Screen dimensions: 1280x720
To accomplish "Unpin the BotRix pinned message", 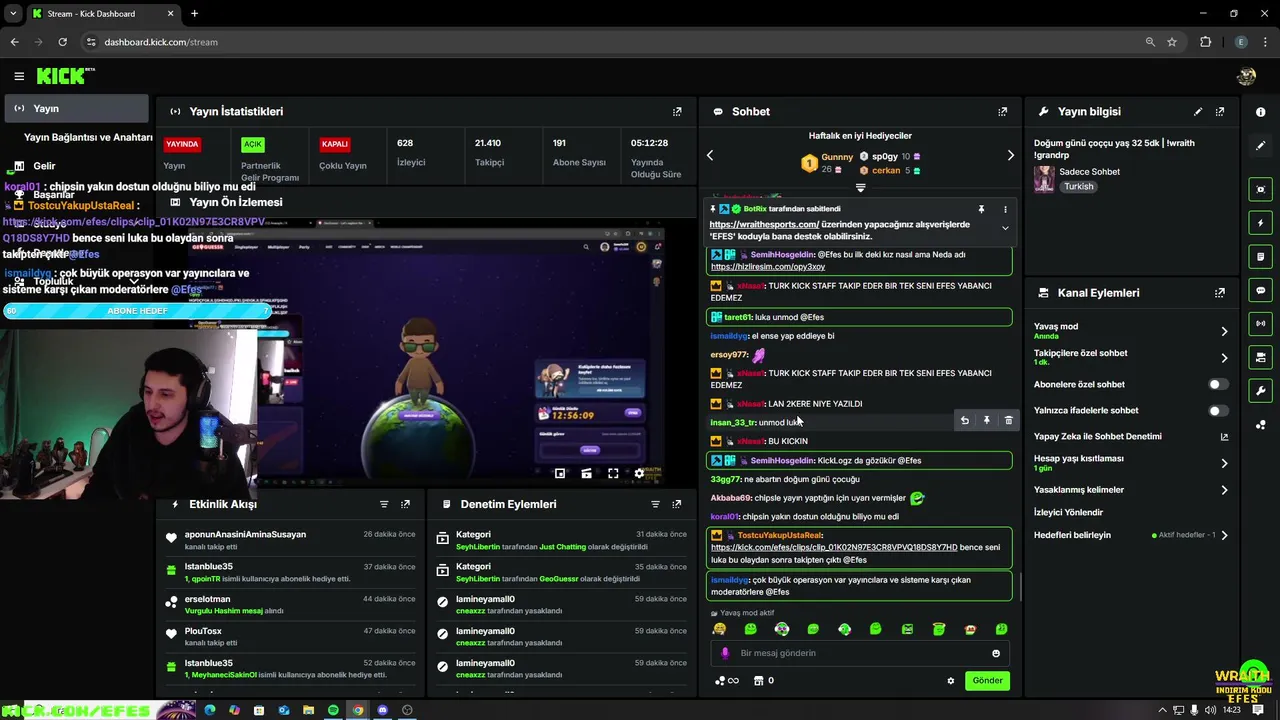I will coord(982,209).
